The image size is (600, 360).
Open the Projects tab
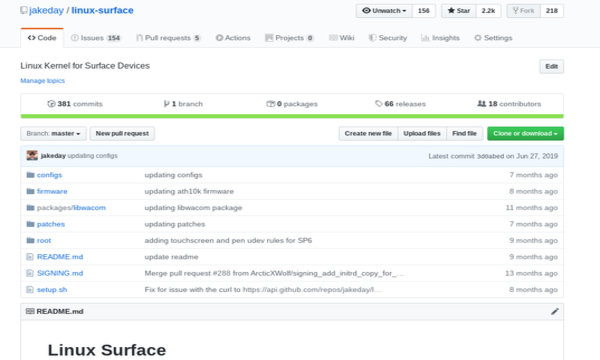(289, 38)
